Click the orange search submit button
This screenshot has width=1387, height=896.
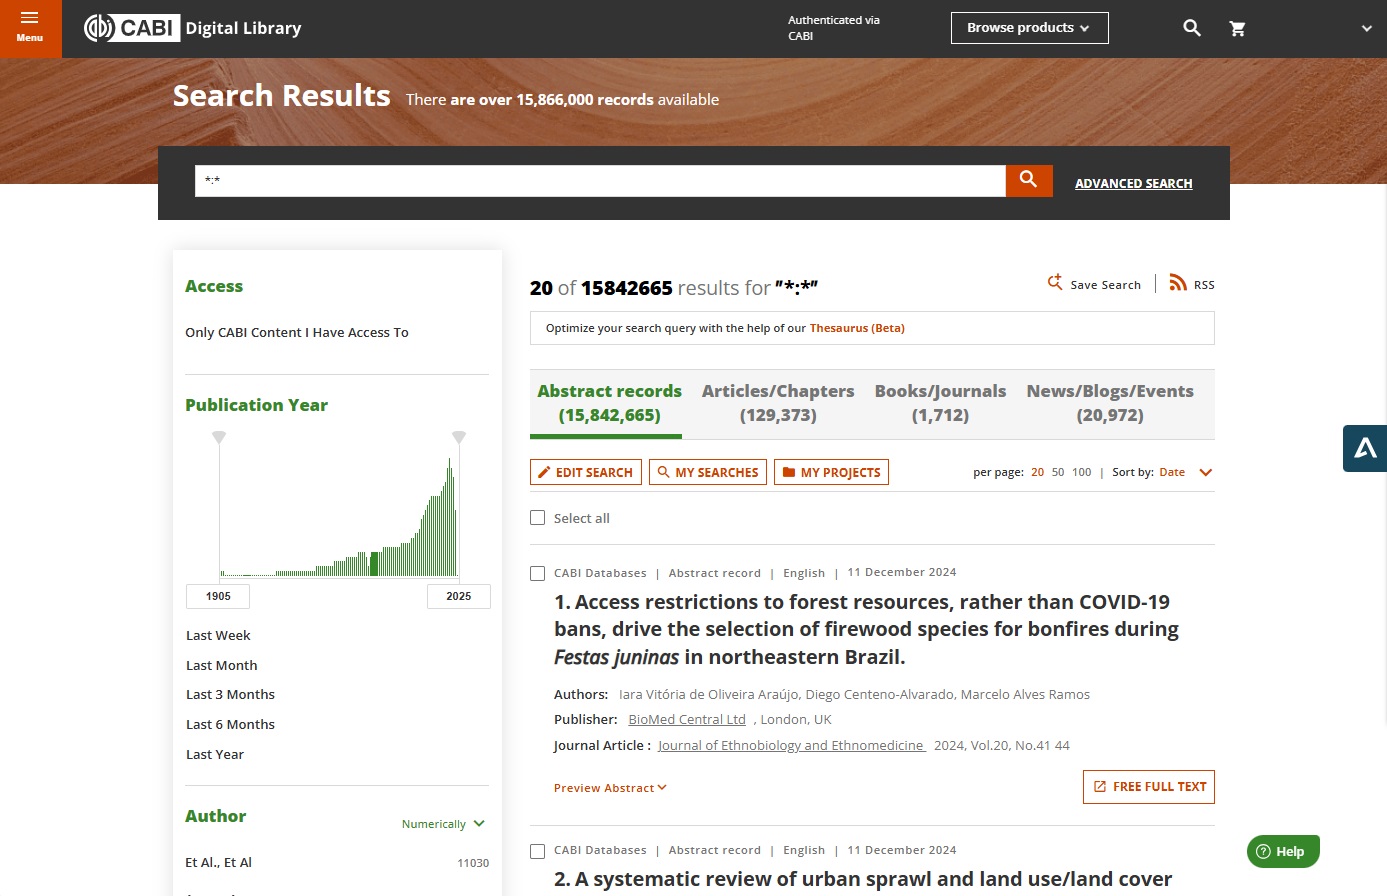pyautogui.click(x=1029, y=181)
